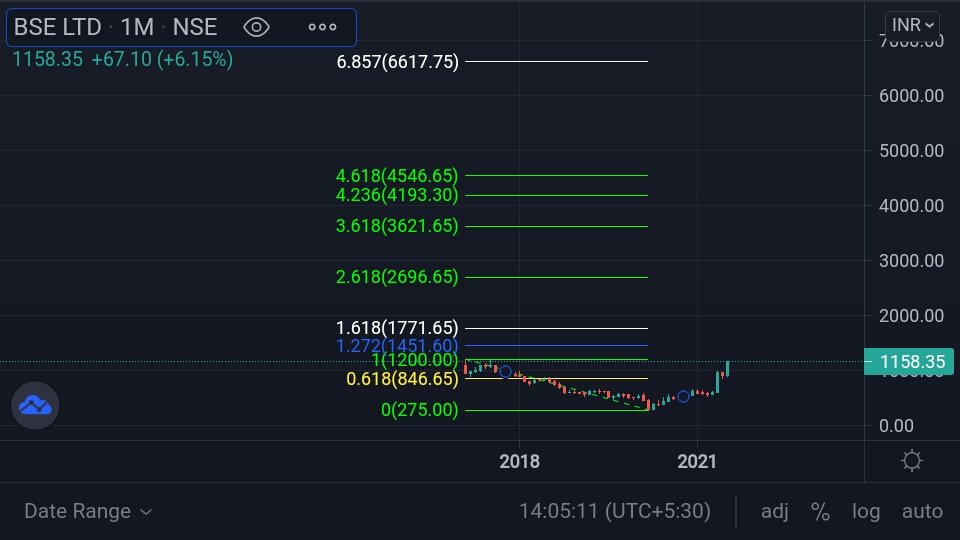Screen dimensions: 960x540
Task: Click the 1158.35 last price in legend
Action: 48,59
